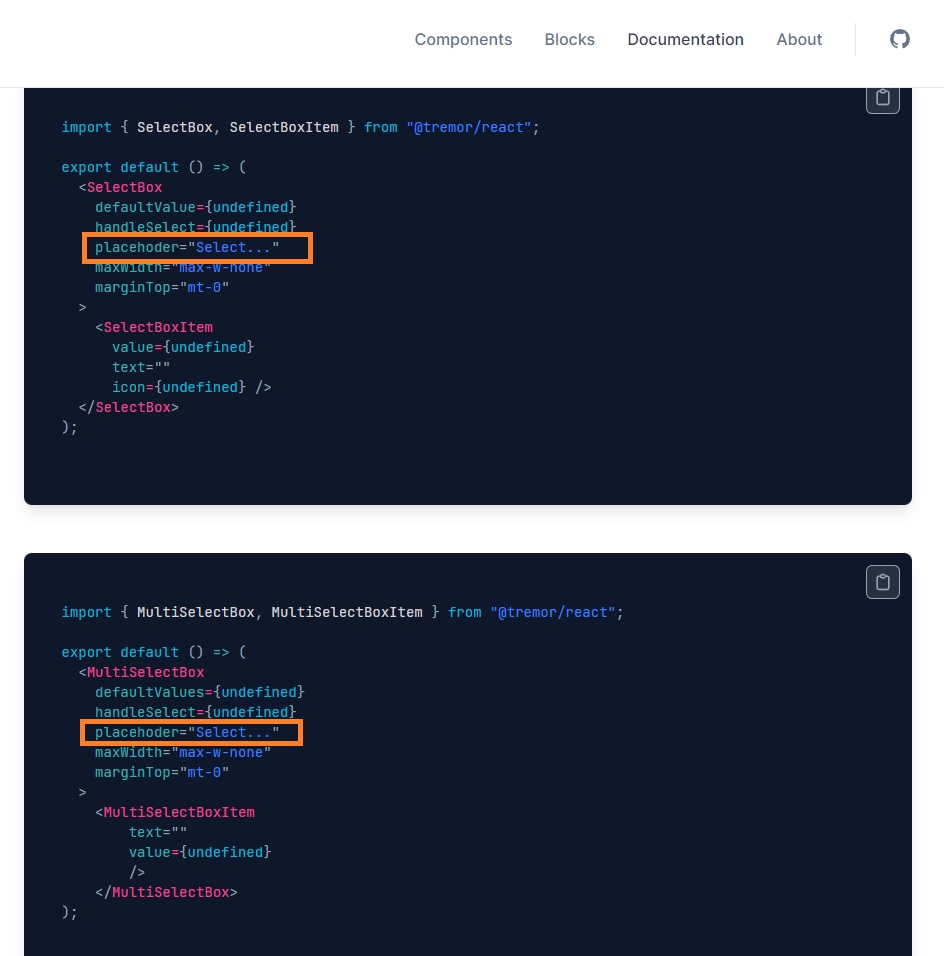Screen dimensions: 944x956
Task: Click text="" under SelectBoxItem
Action: pyautogui.click(x=141, y=367)
